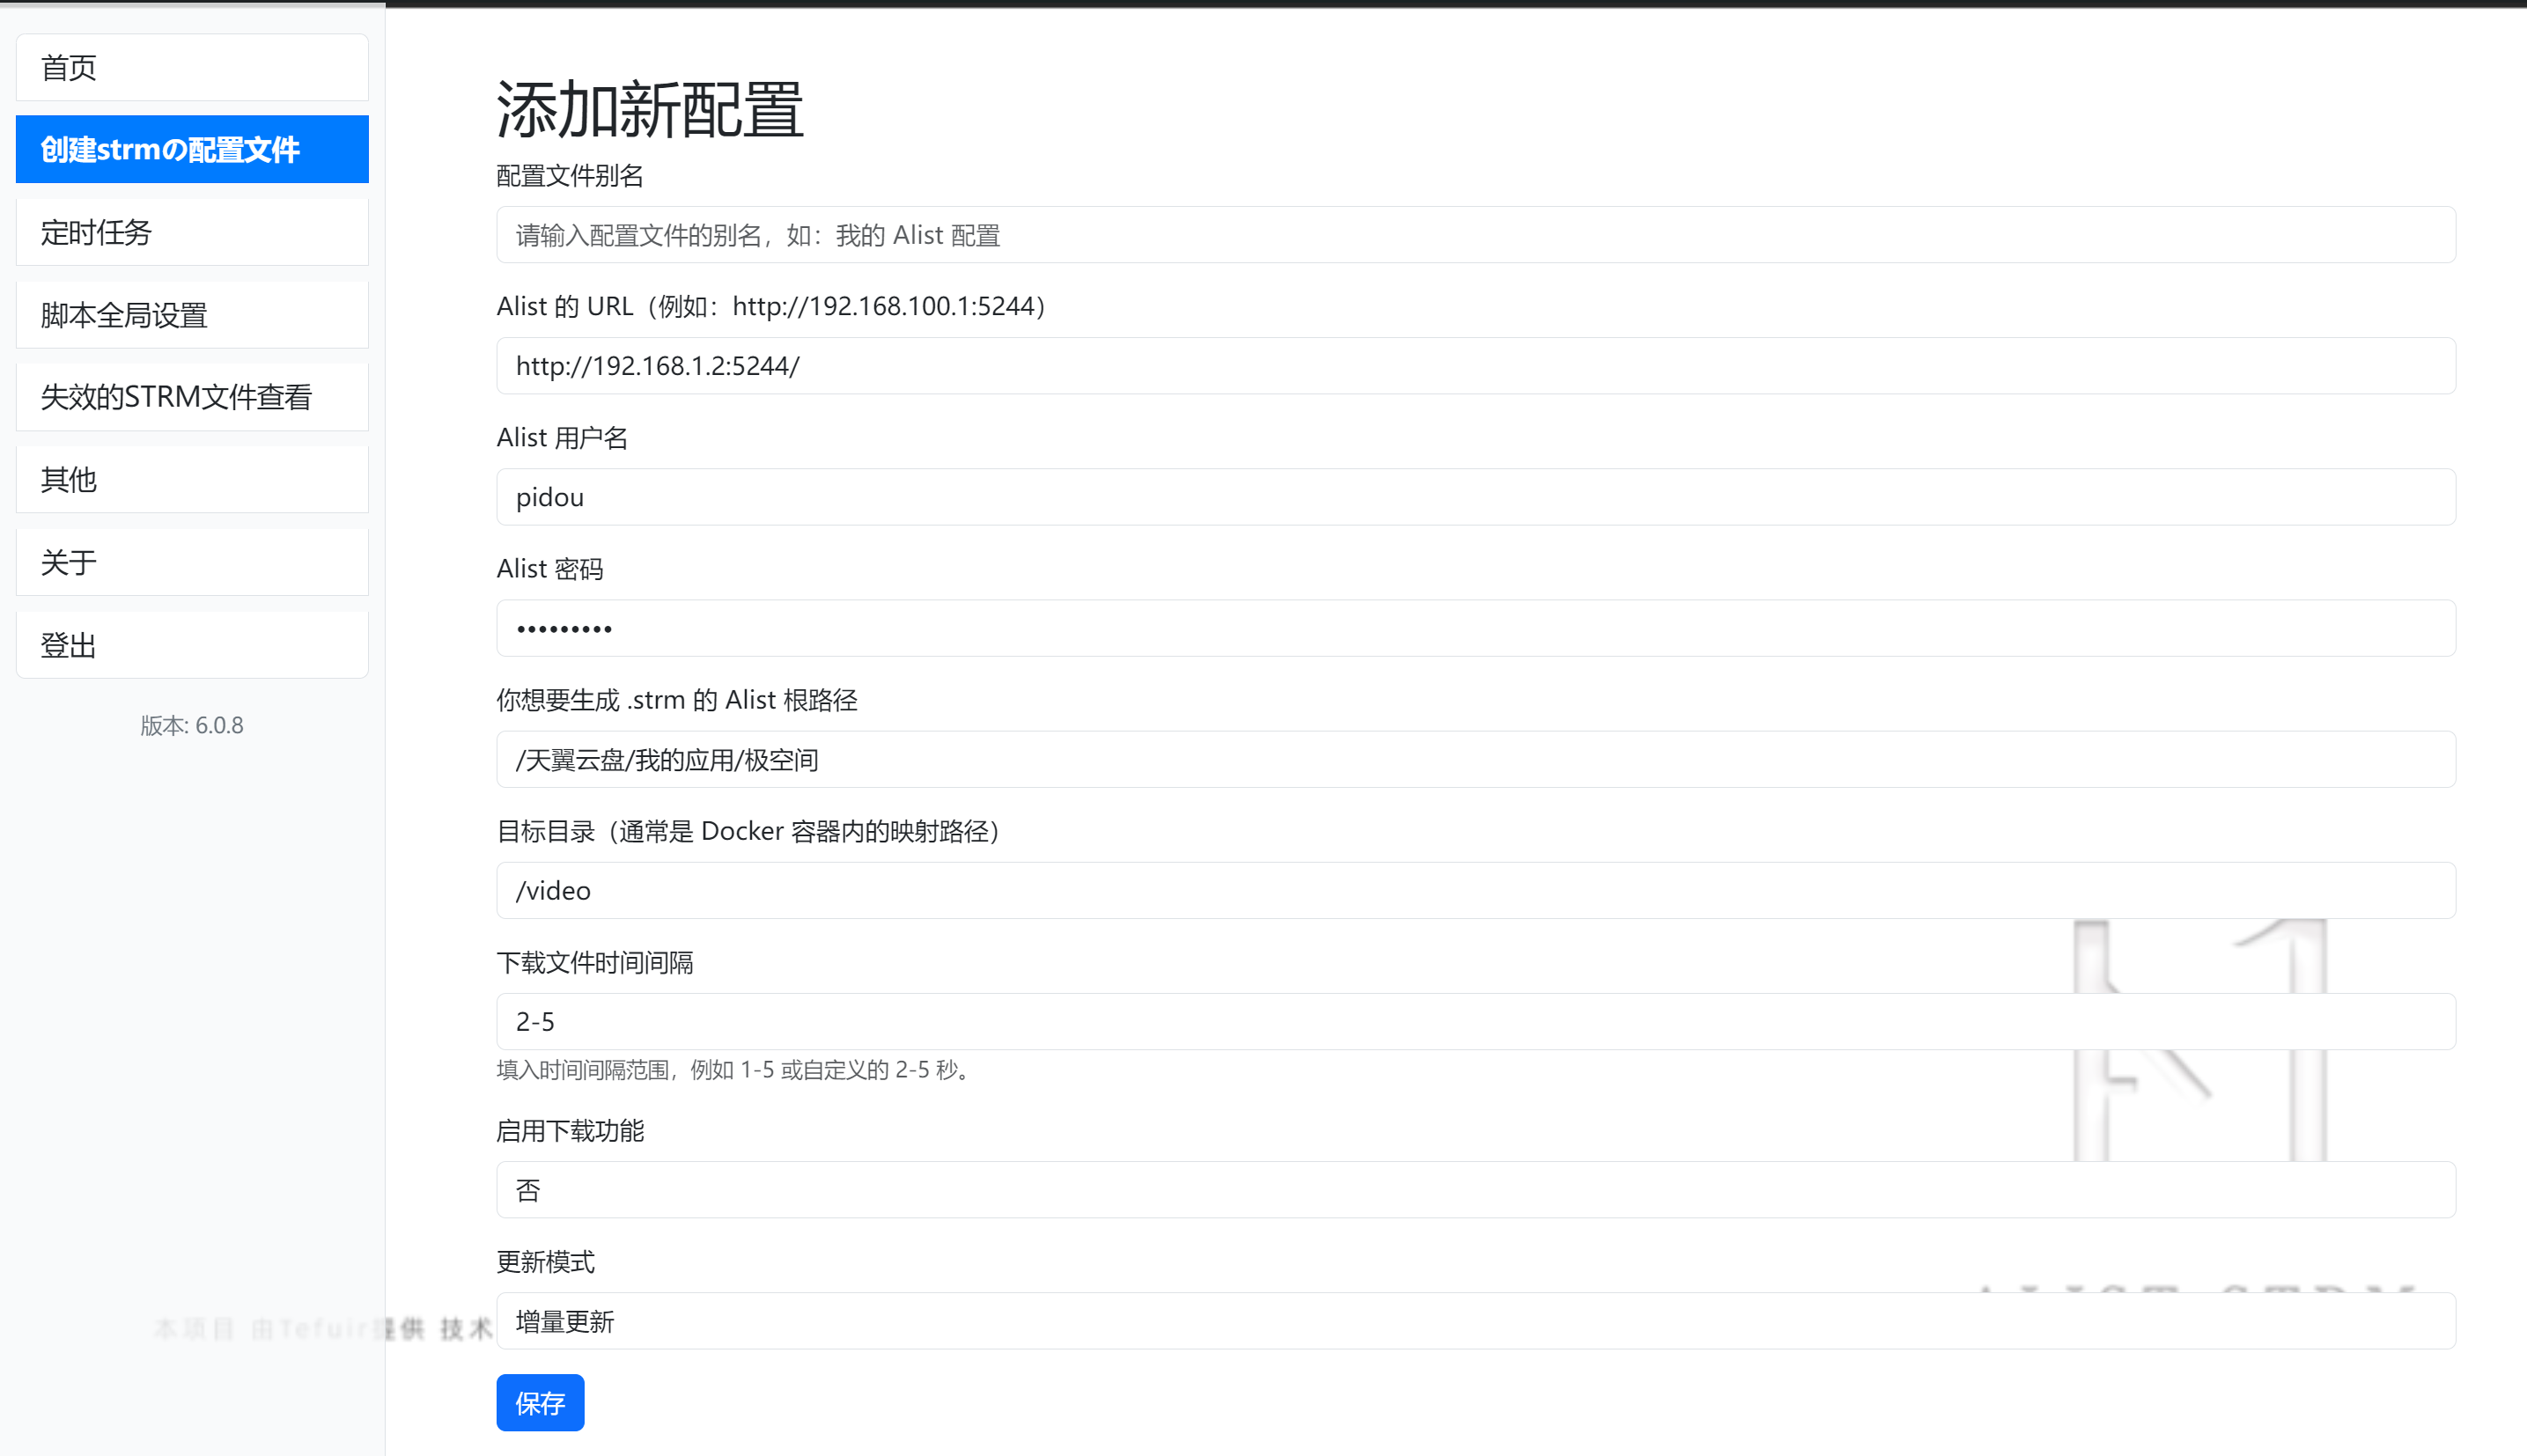This screenshot has height=1456, width=2527.
Task: Click the Alist 密码 field
Action: point(1475,628)
